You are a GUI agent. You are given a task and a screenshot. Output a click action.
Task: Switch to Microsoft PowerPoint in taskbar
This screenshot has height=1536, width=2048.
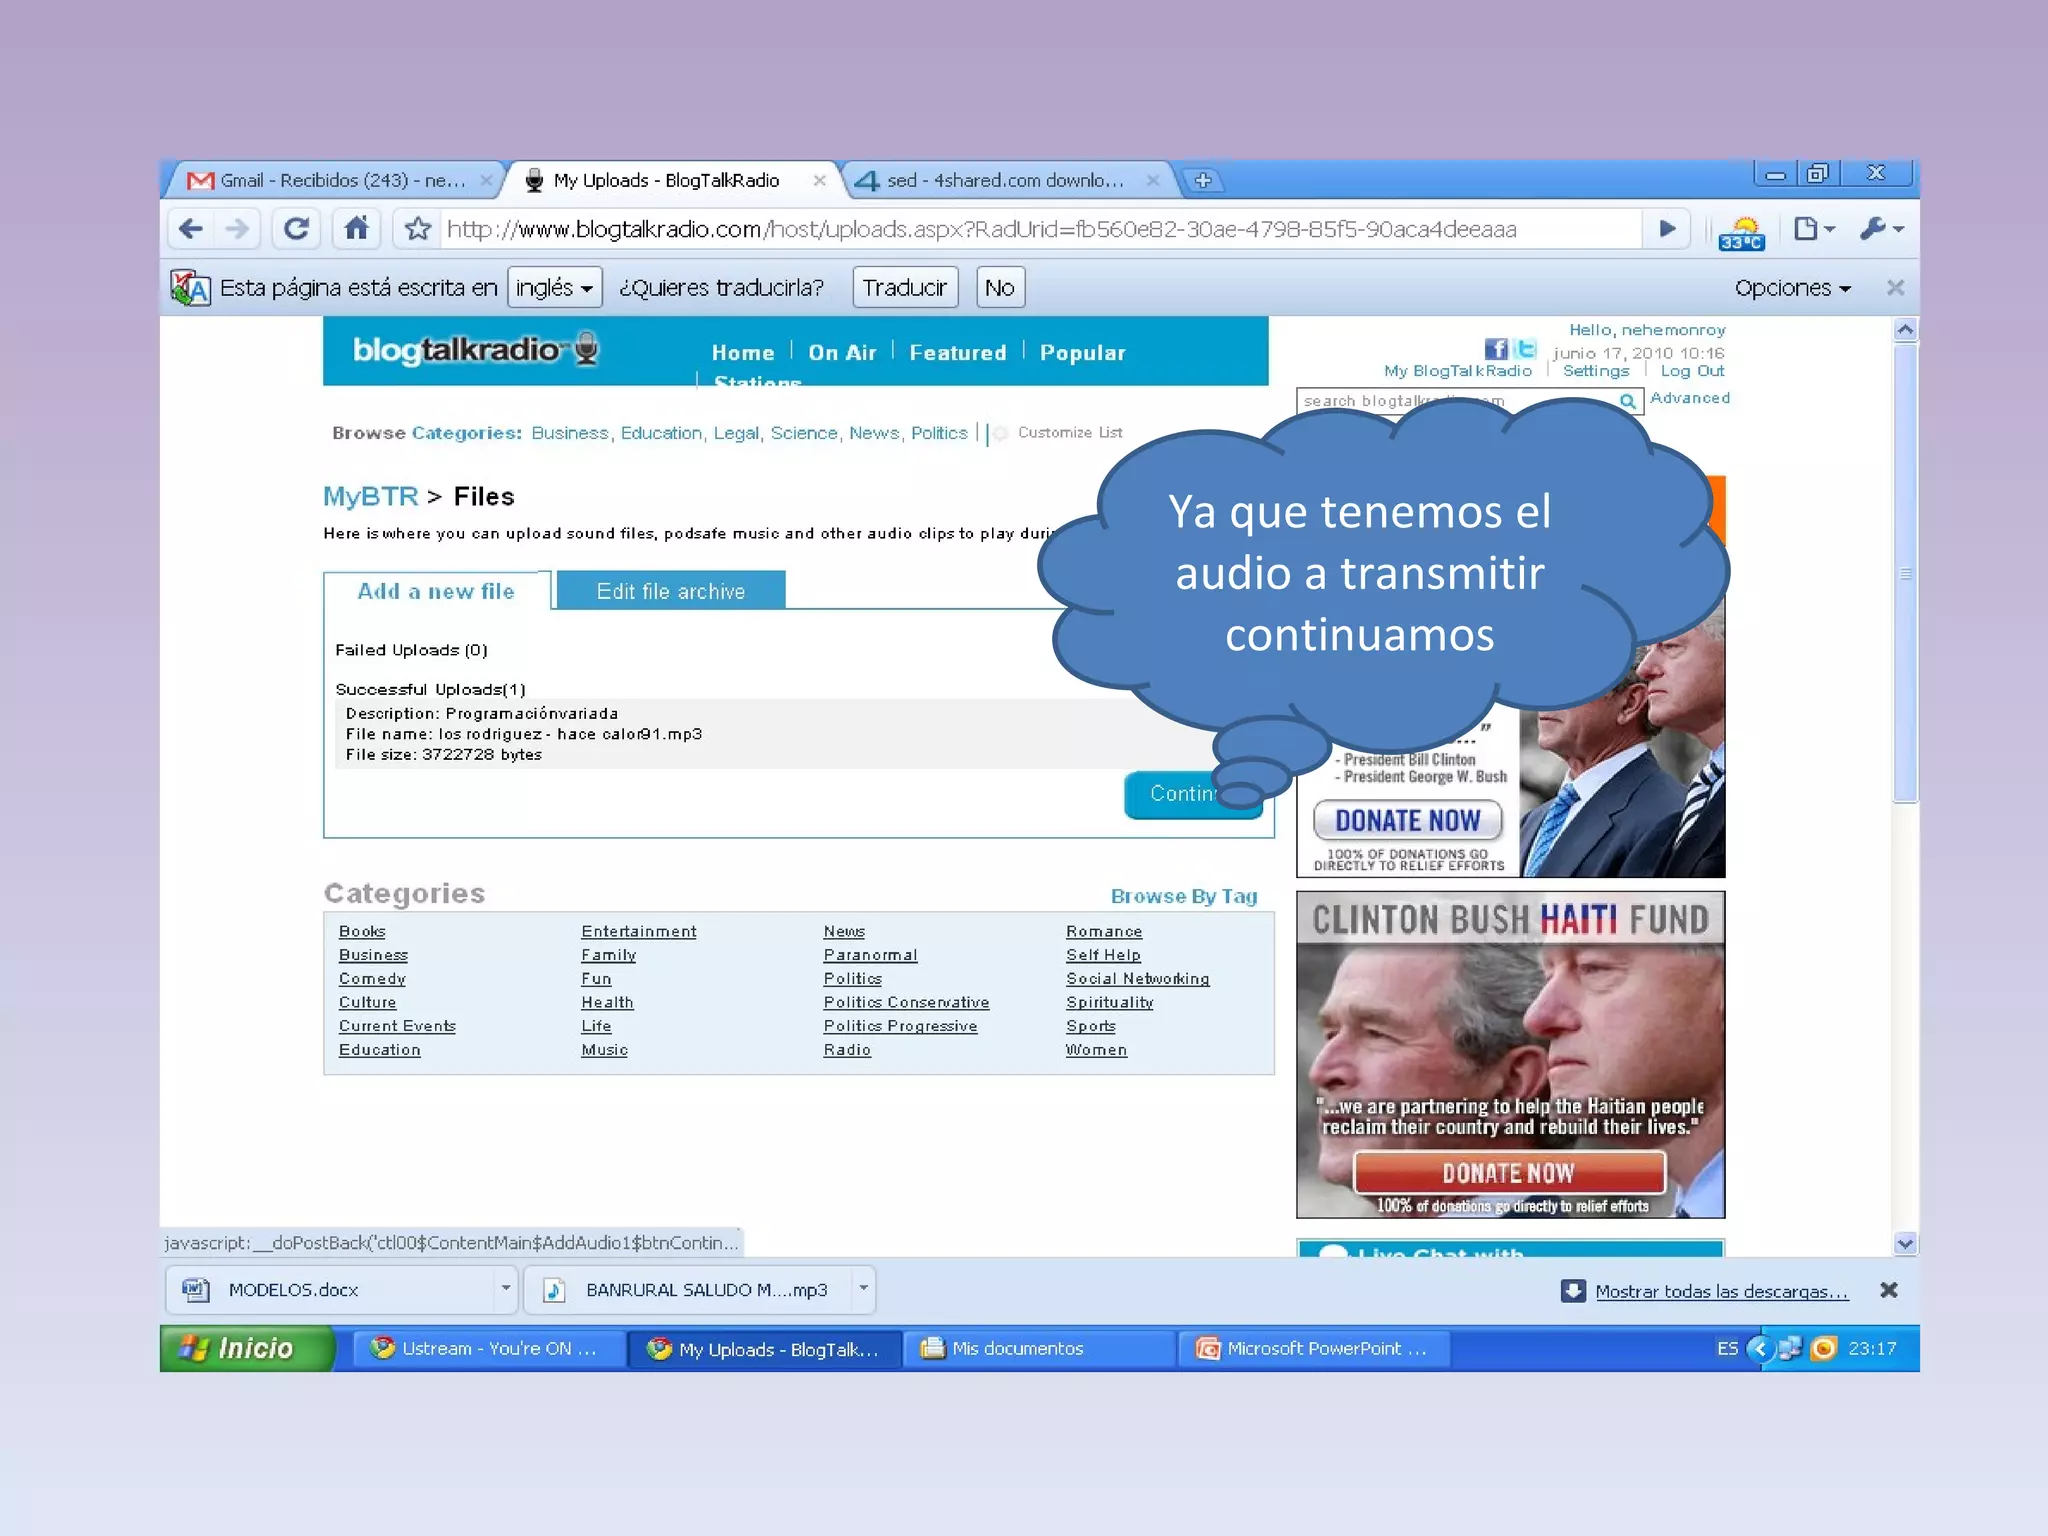point(1312,1348)
